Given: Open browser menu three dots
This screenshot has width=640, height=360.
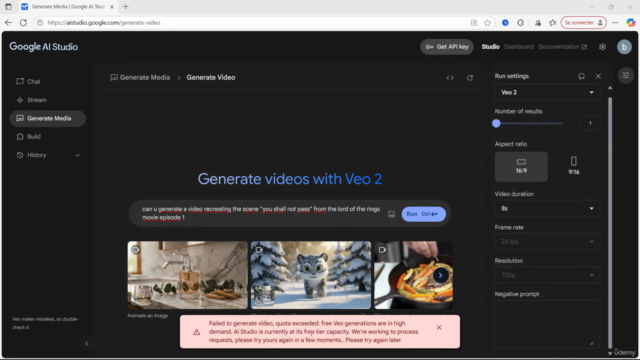Looking at the screenshot, I should (615, 23).
